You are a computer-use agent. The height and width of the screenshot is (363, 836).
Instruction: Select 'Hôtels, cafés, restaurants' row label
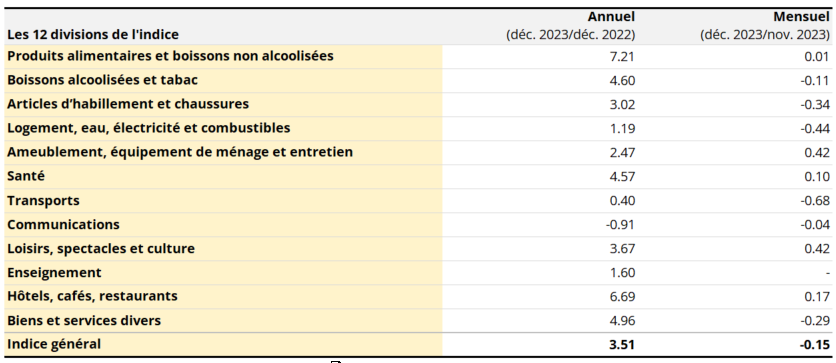pos(92,296)
